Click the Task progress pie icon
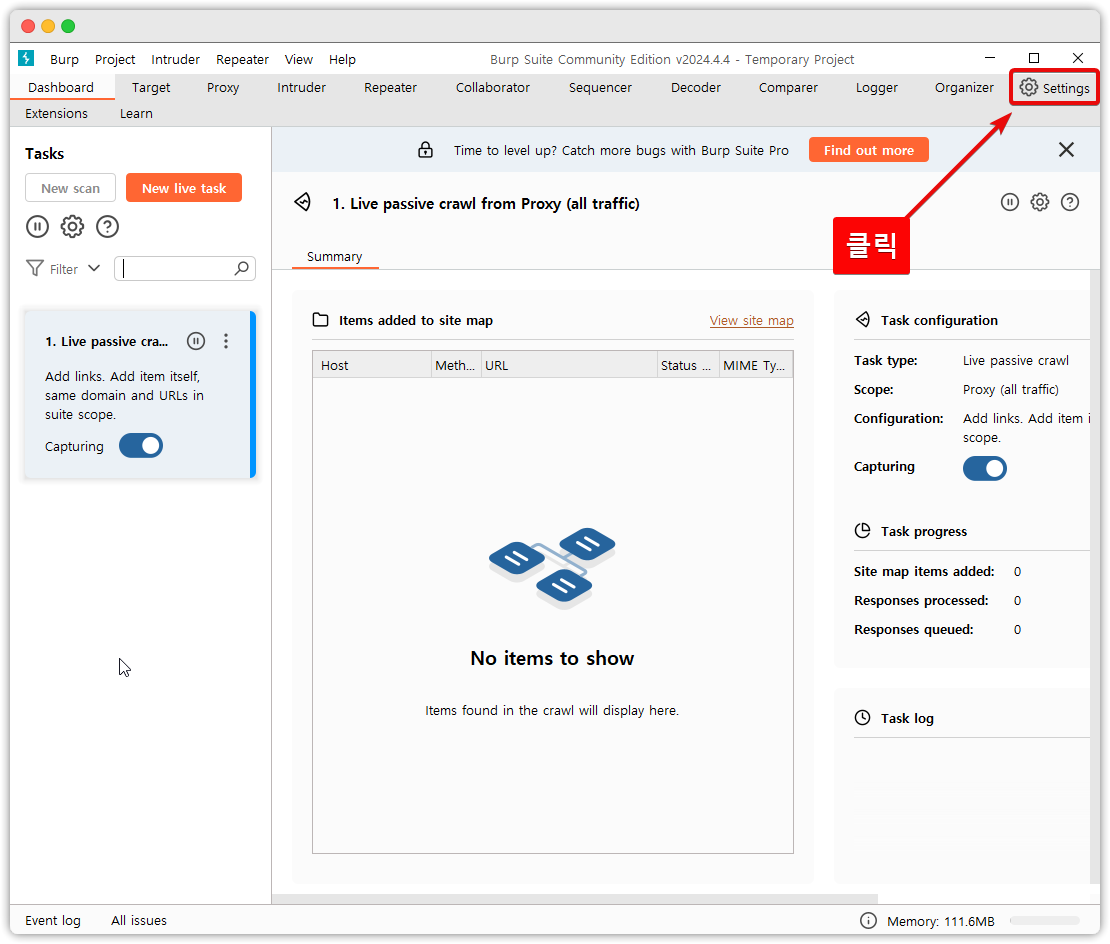This screenshot has width=1110, height=944. [x=862, y=531]
